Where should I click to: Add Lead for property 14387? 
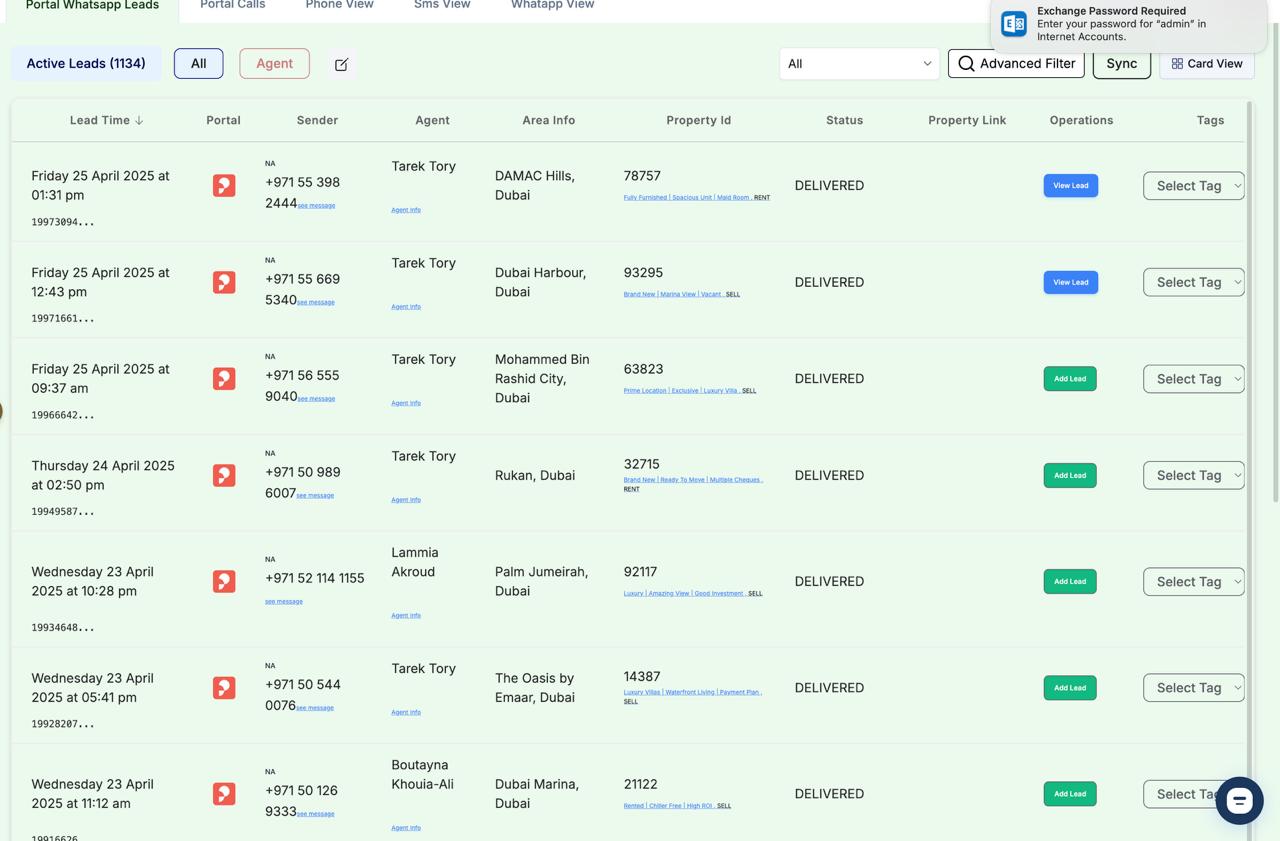coord(1070,688)
